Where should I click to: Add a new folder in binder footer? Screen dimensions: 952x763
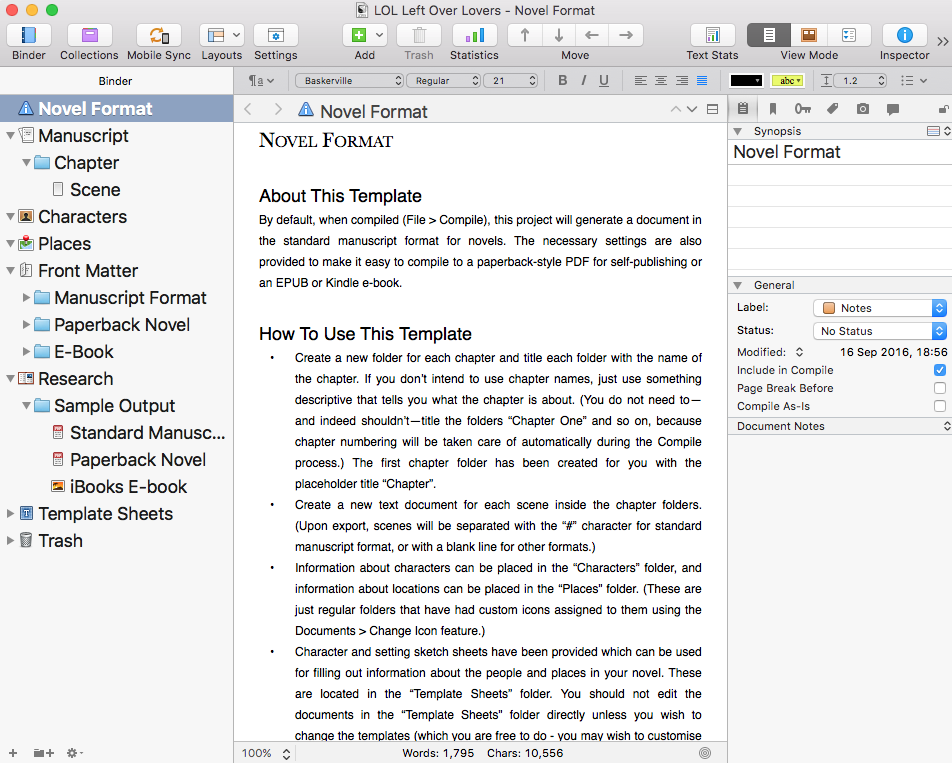click(43, 753)
